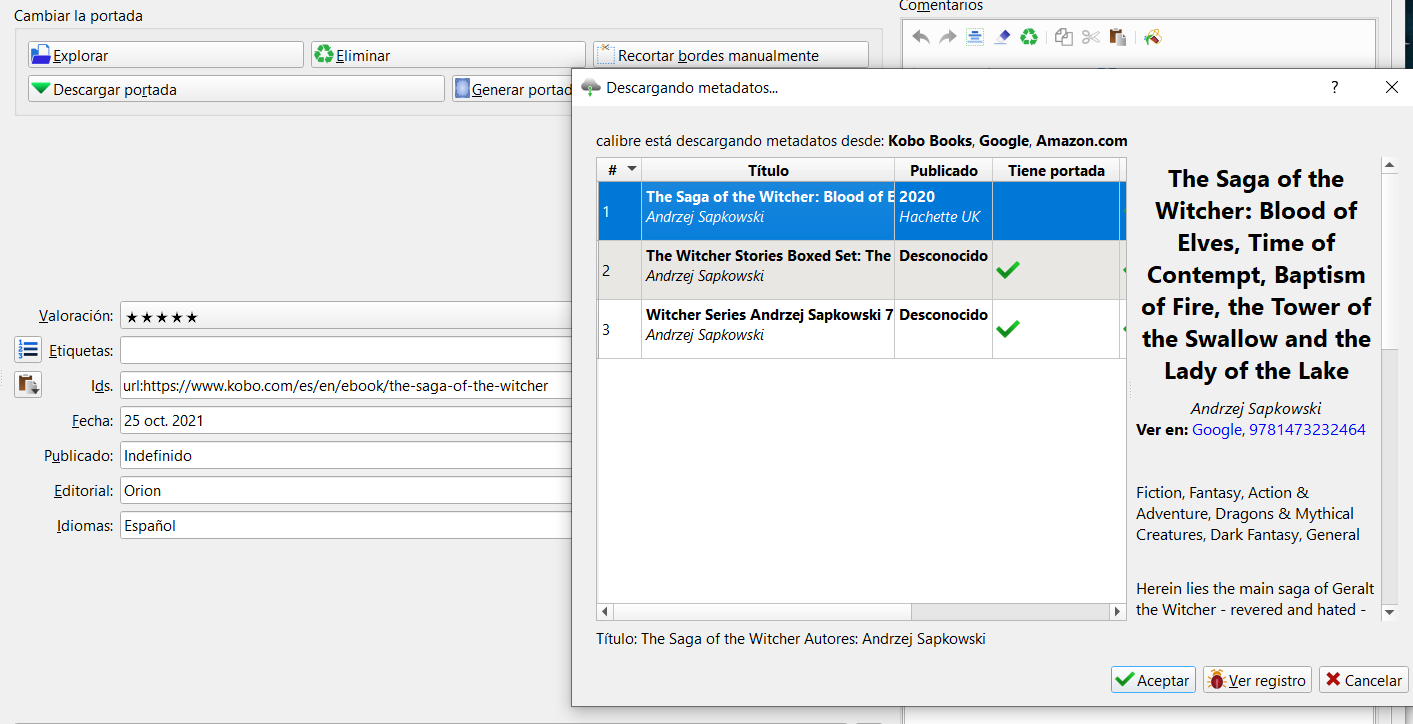The height and width of the screenshot is (724, 1413).
Task: Accept the metadata with Aceptar
Action: point(1153,680)
